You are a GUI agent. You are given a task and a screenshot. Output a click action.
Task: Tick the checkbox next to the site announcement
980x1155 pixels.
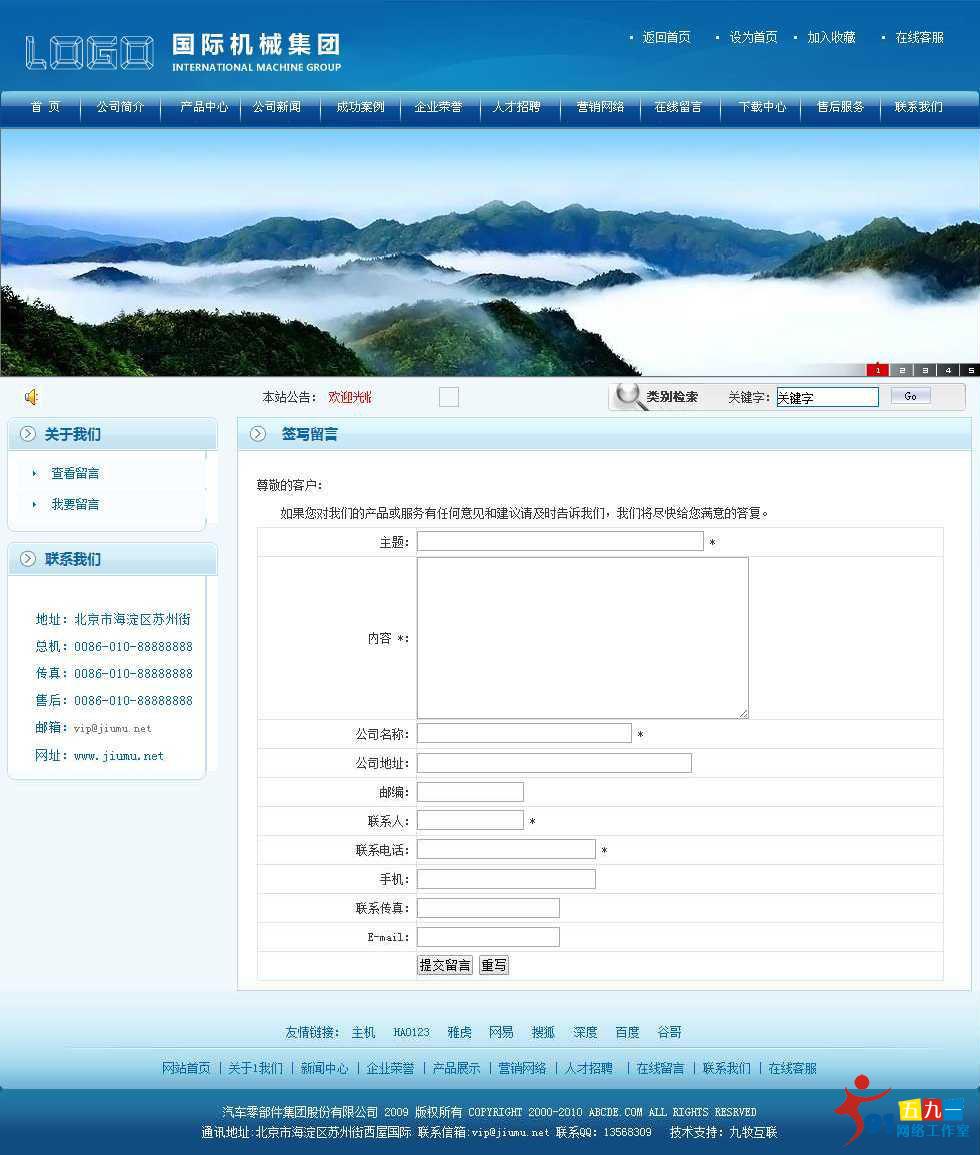point(448,396)
